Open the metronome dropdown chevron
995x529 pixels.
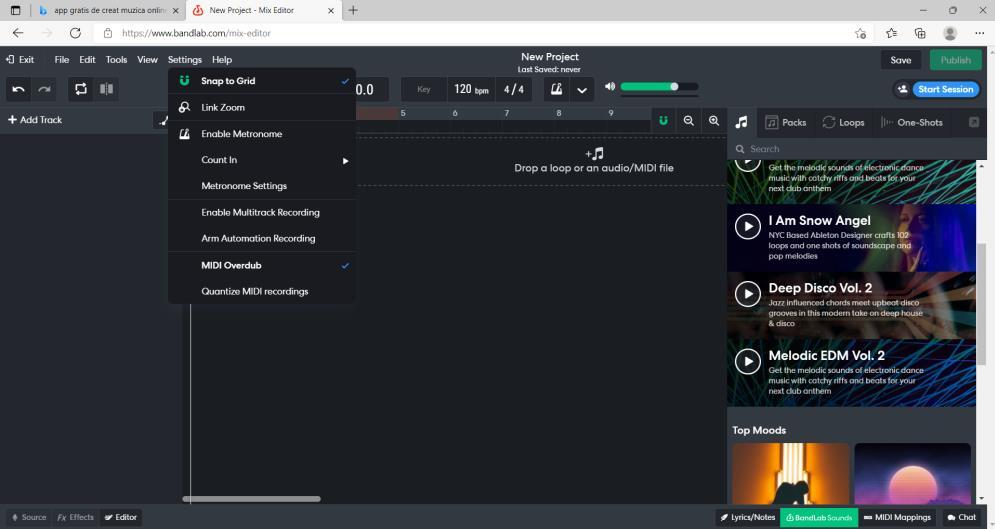[581, 90]
